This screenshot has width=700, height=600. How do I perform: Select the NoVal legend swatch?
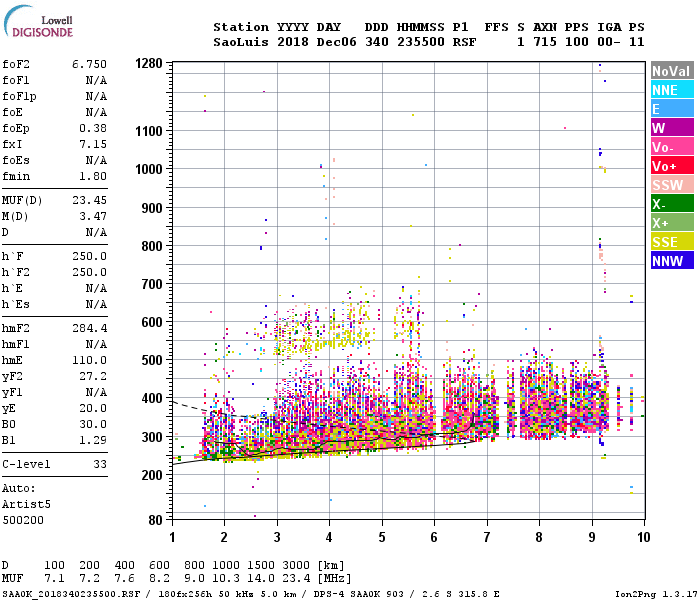672,71
